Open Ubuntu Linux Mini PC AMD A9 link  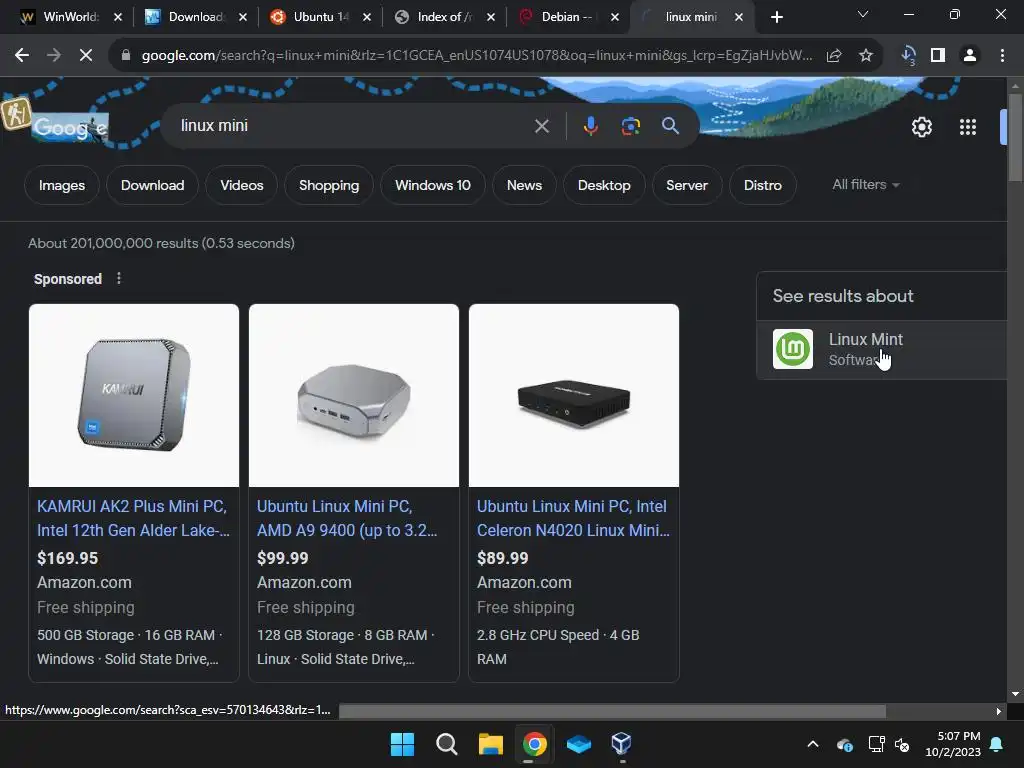click(x=347, y=518)
